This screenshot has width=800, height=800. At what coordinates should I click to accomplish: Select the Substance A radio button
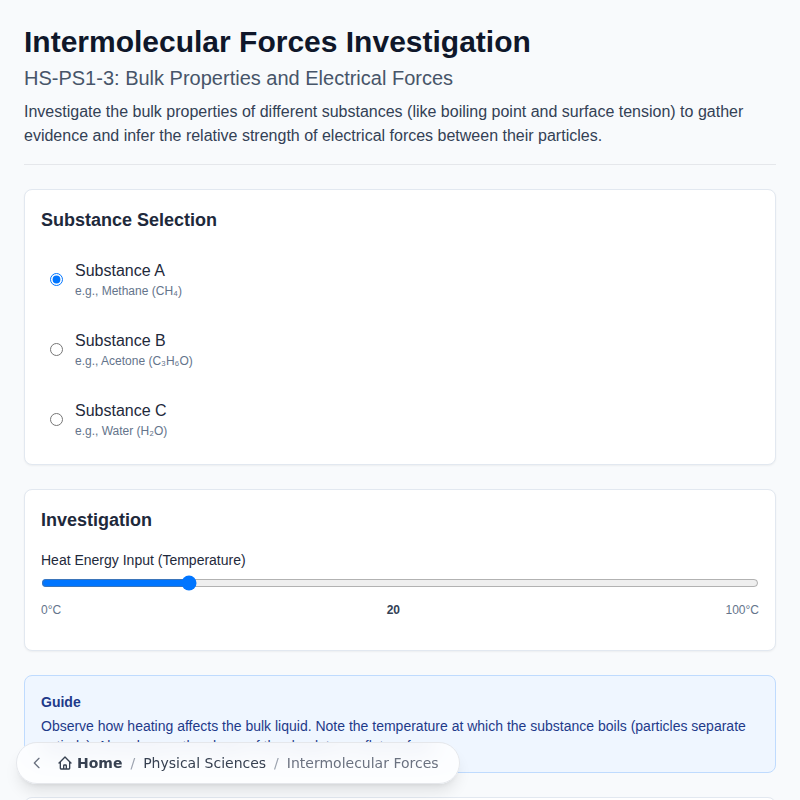pyautogui.click(x=57, y=279)
